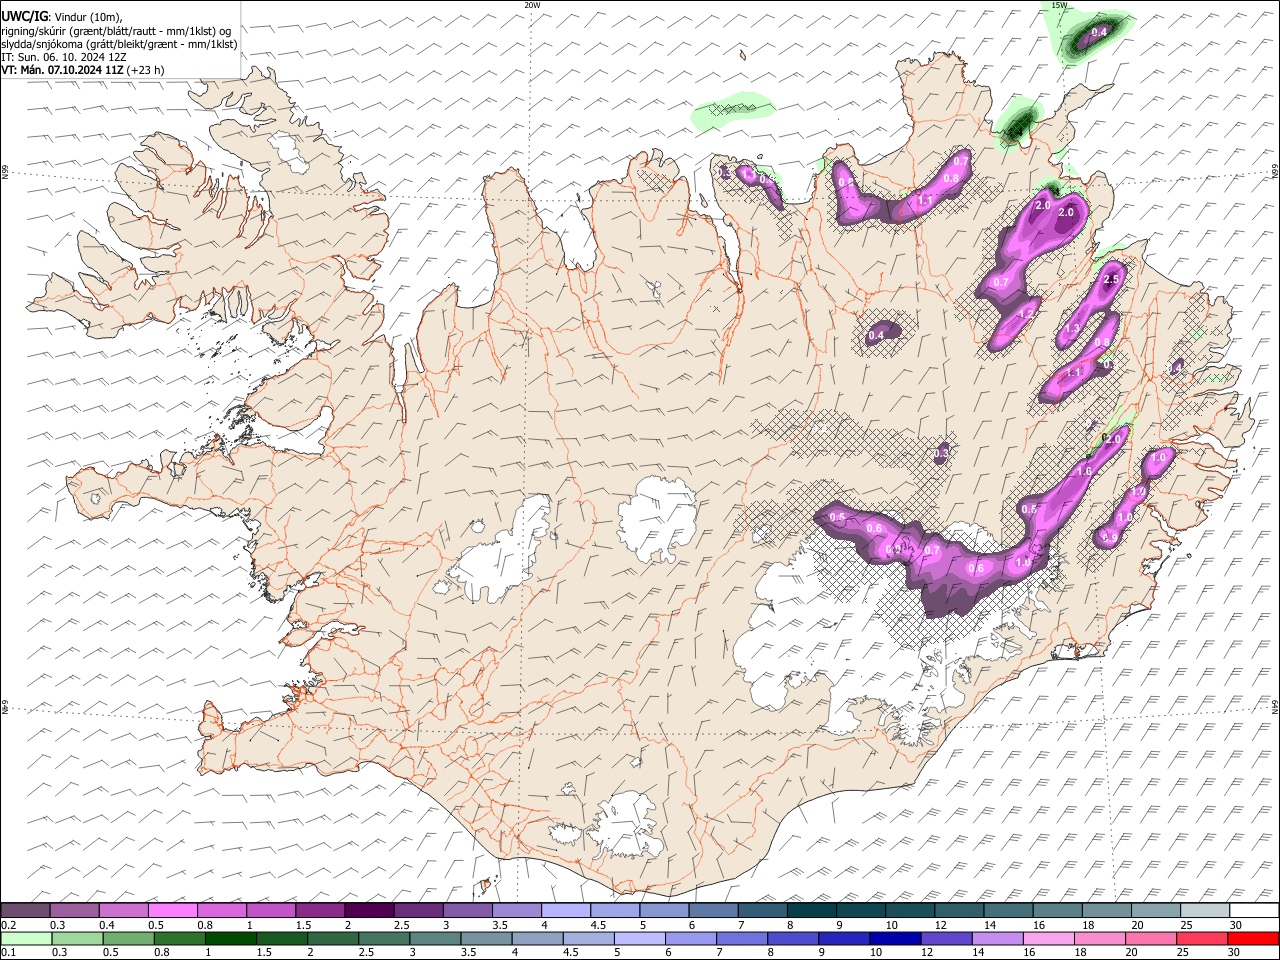Click the dusky purple swatch between 0.2 and 0.3
Screen dimensions: 1280x960
tap(26, 911)
